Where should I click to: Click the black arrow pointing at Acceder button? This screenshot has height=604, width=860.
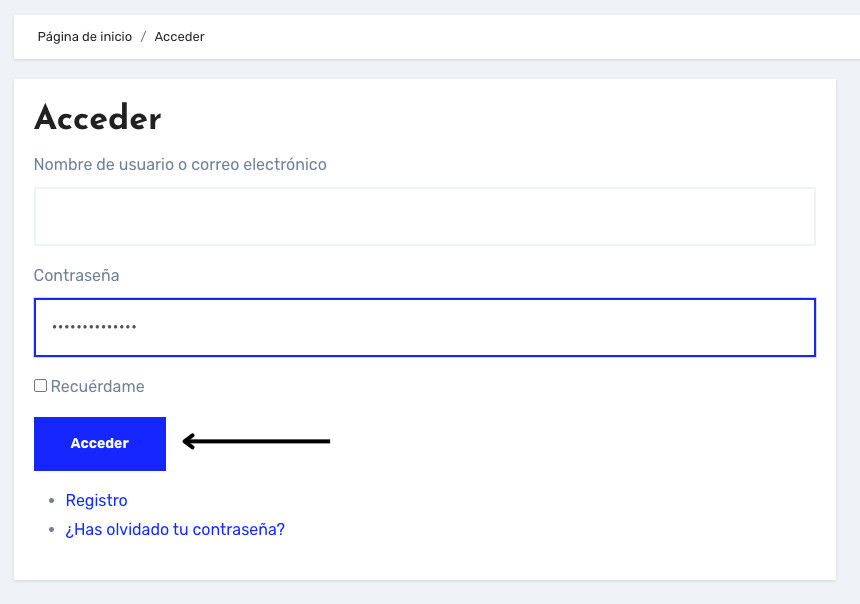click(x=256, y=441)
